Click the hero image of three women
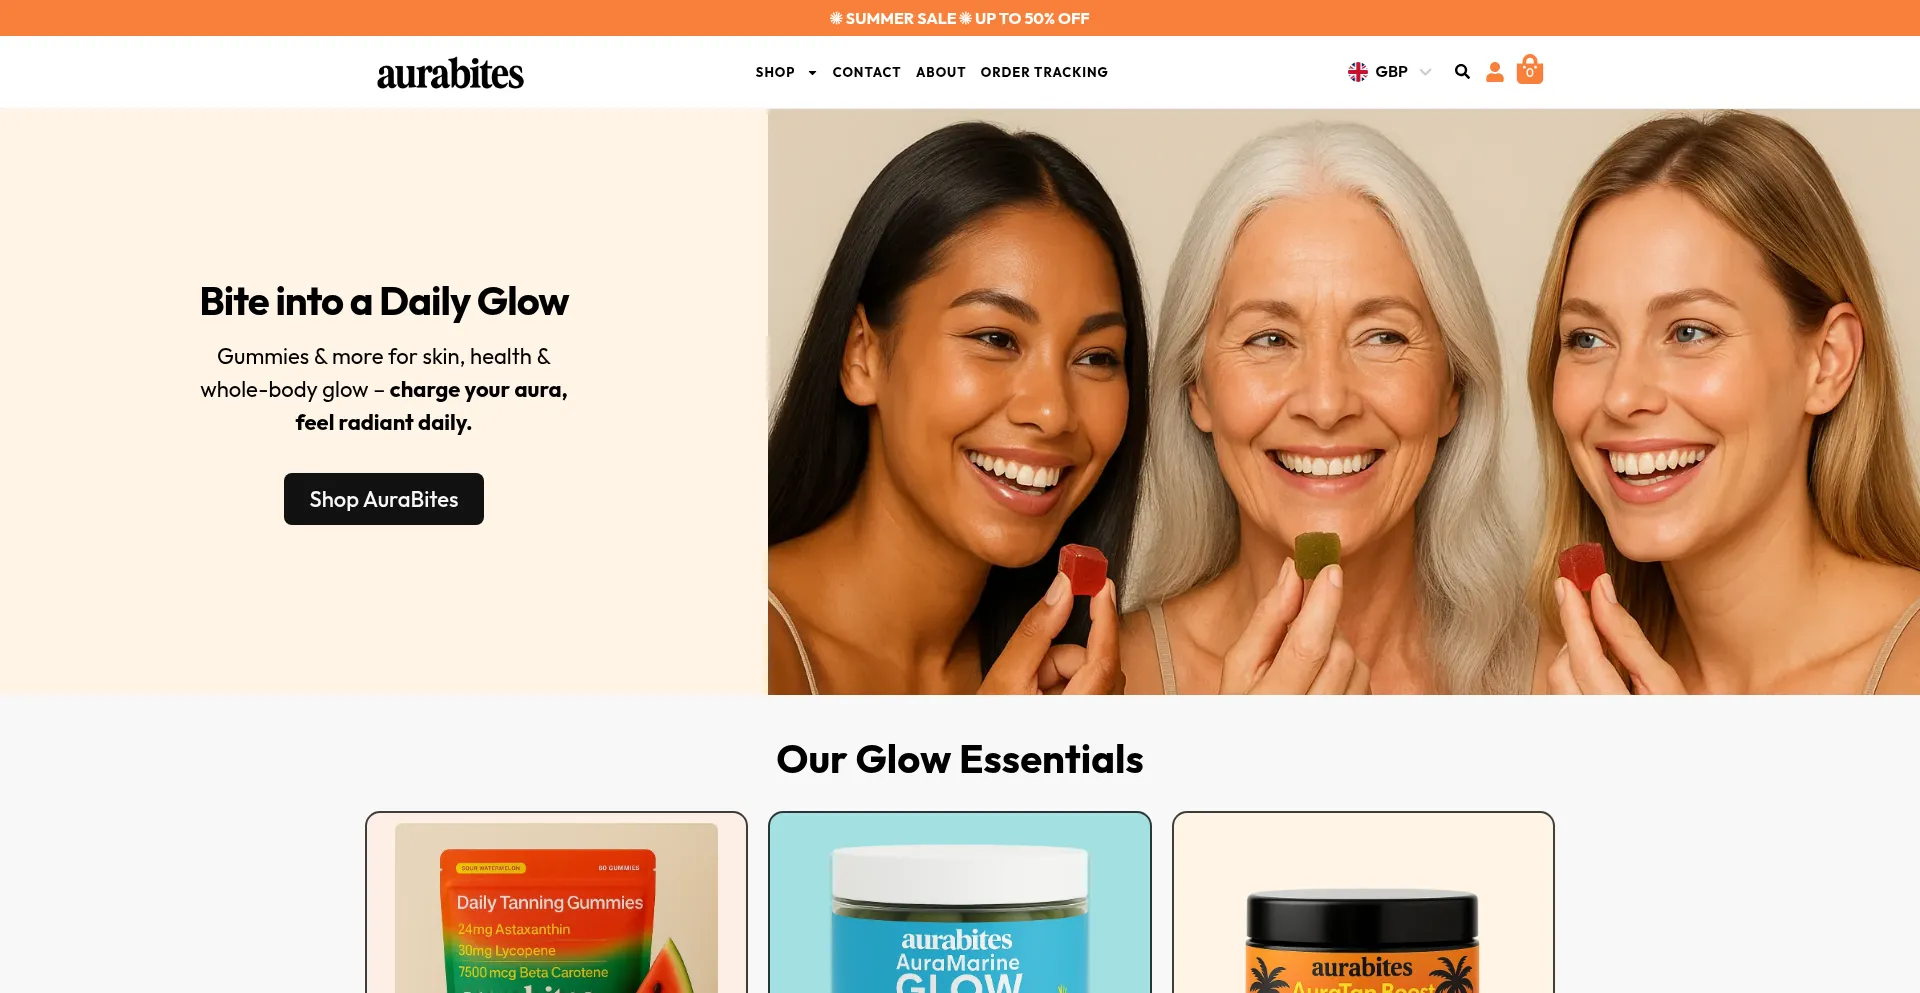The width and height of the screenshot is (1920, 993). click(x=1344, y=402)
